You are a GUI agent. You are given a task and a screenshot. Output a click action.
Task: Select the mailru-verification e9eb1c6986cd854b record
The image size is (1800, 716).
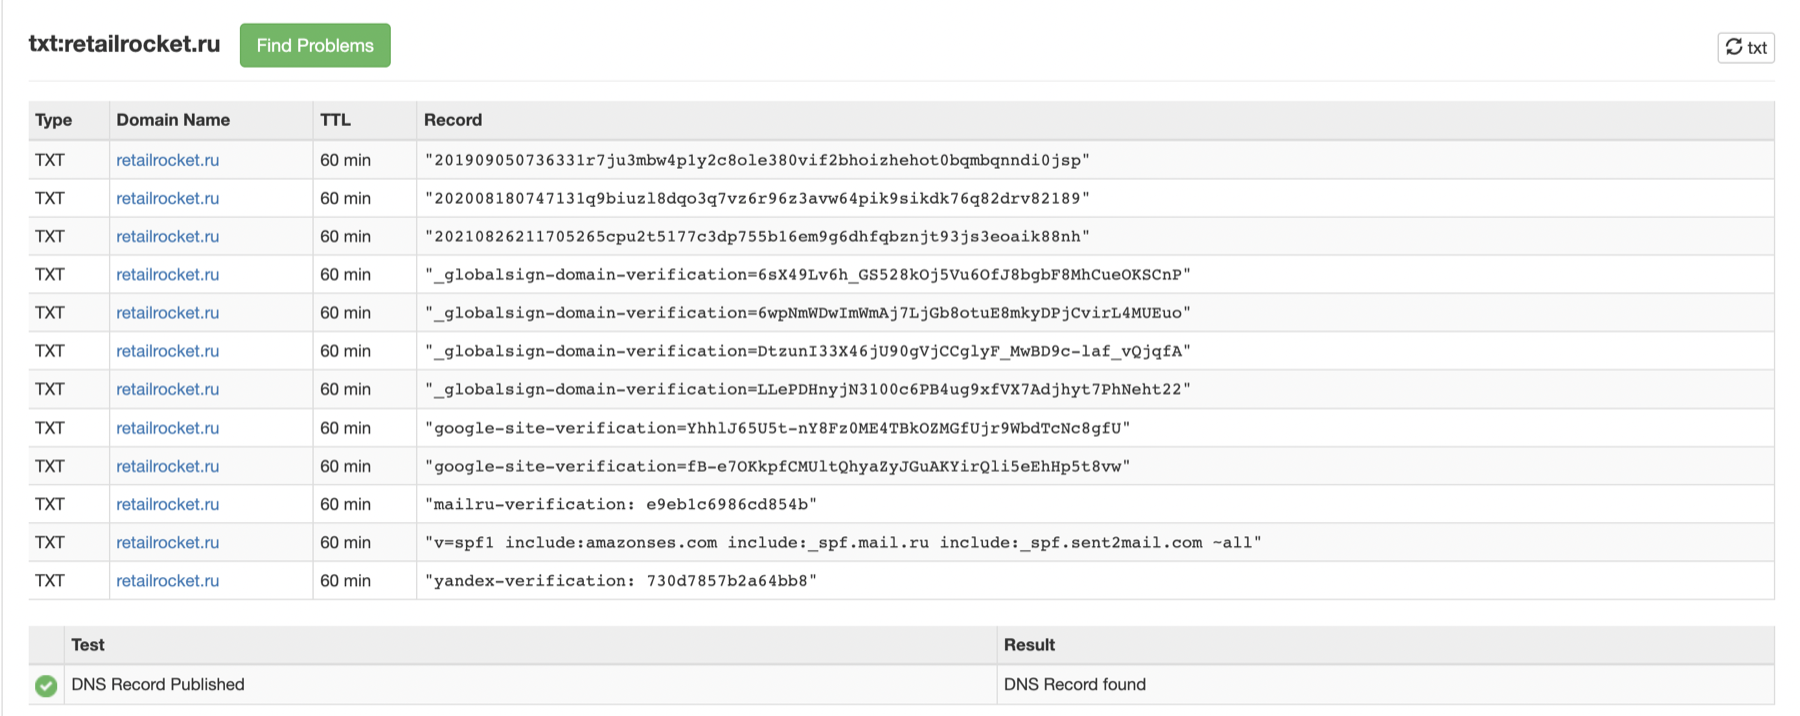[621, 504]
